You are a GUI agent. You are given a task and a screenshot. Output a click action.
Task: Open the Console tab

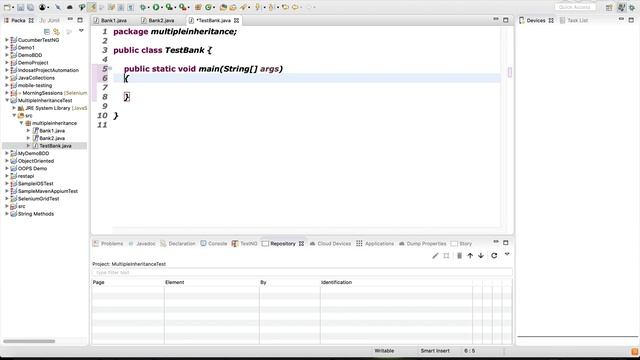(x=213, y=244)
